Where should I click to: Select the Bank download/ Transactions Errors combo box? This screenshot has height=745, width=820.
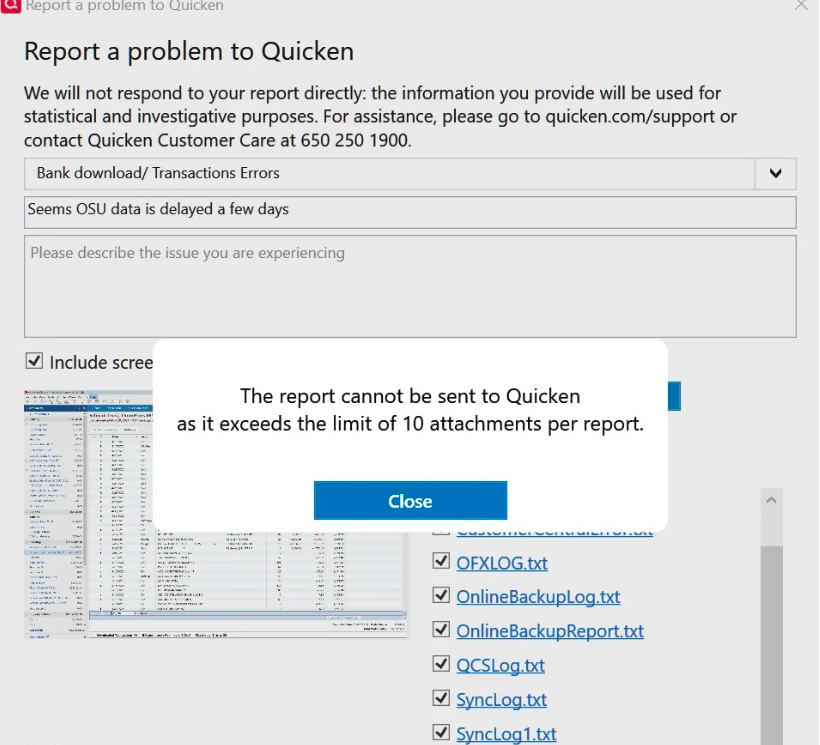pos(410,173)
